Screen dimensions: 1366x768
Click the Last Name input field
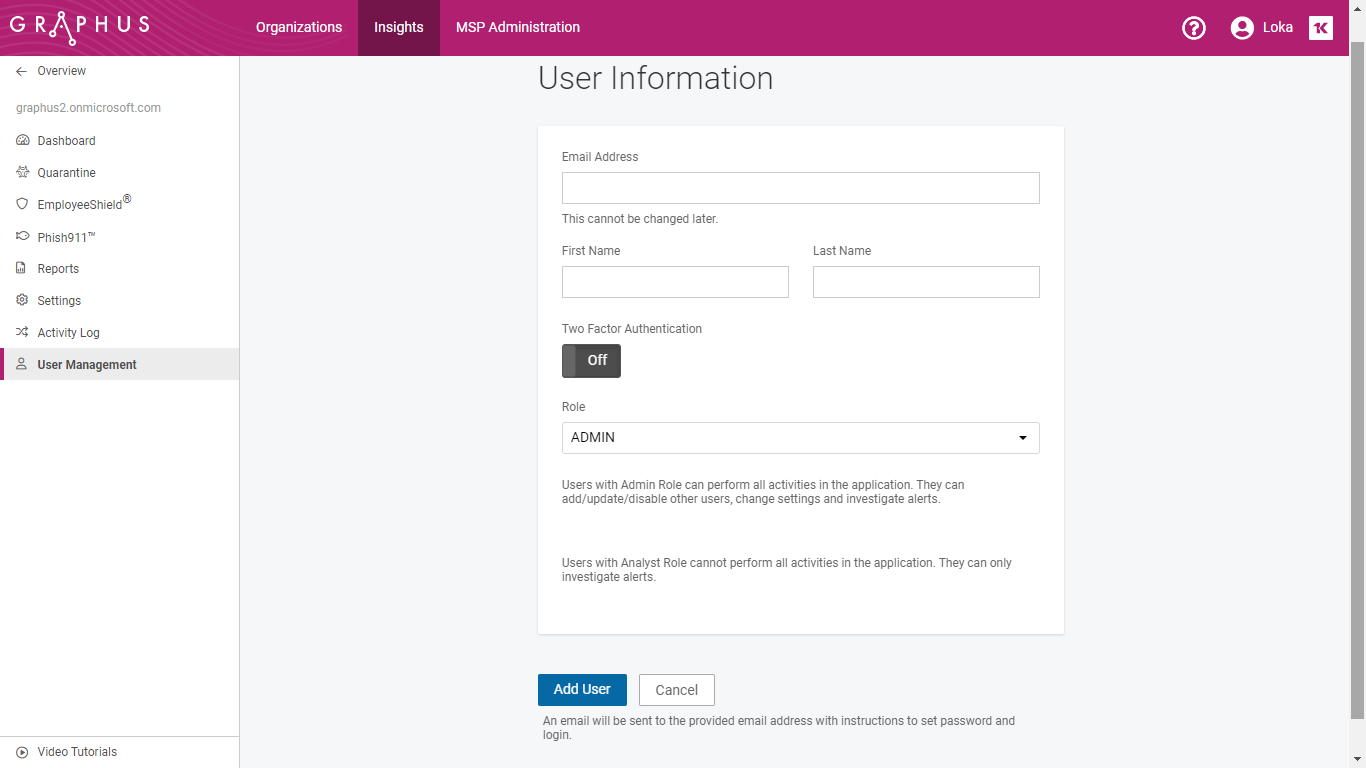pyautogui.click(x=926, y=282)
